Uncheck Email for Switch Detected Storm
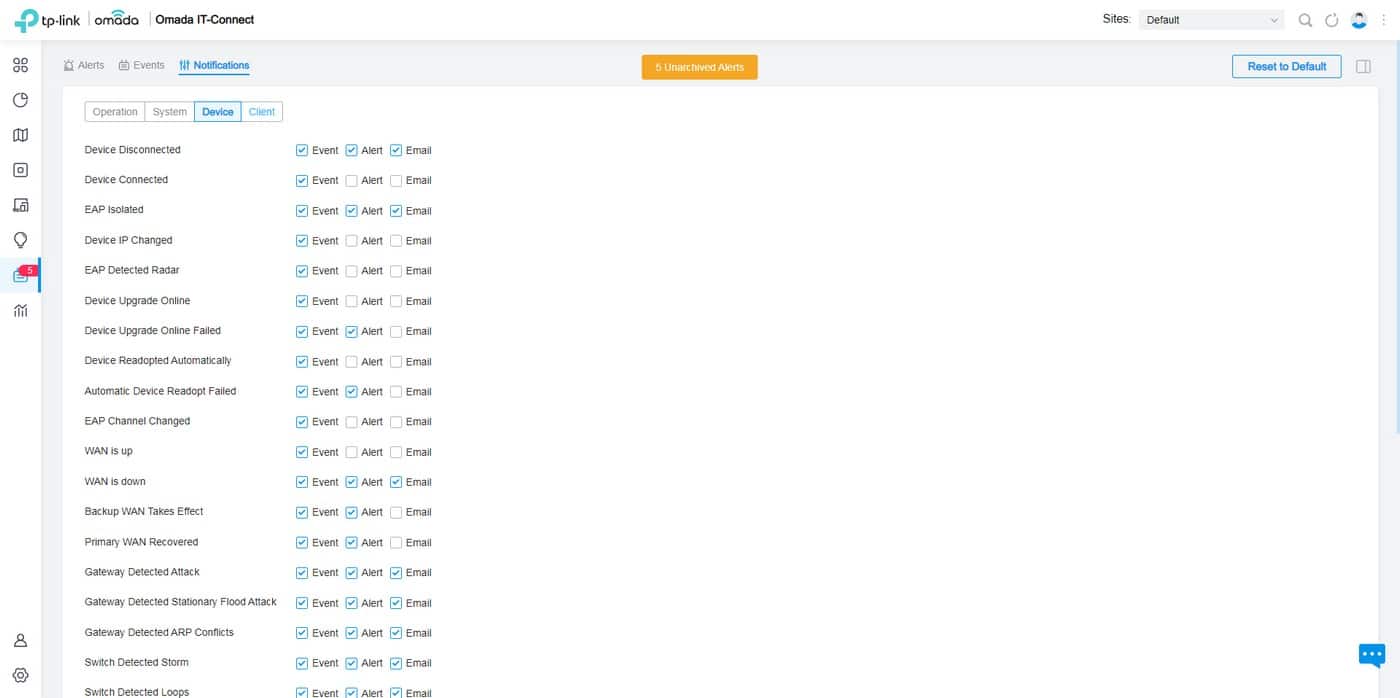 (x=396, y=663)
